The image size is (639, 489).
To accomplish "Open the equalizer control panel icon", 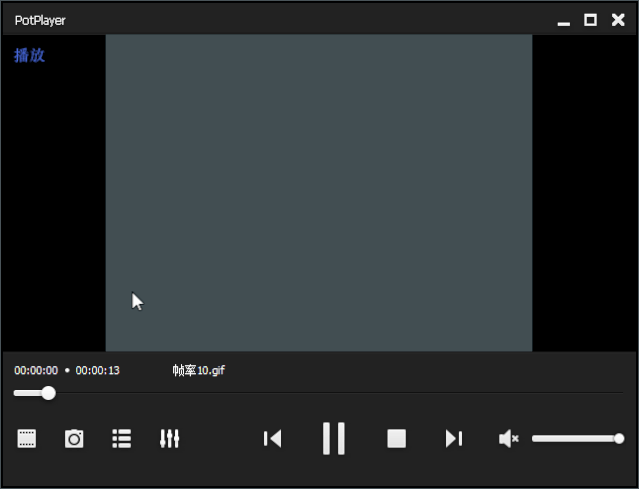I will pos(169,438).
